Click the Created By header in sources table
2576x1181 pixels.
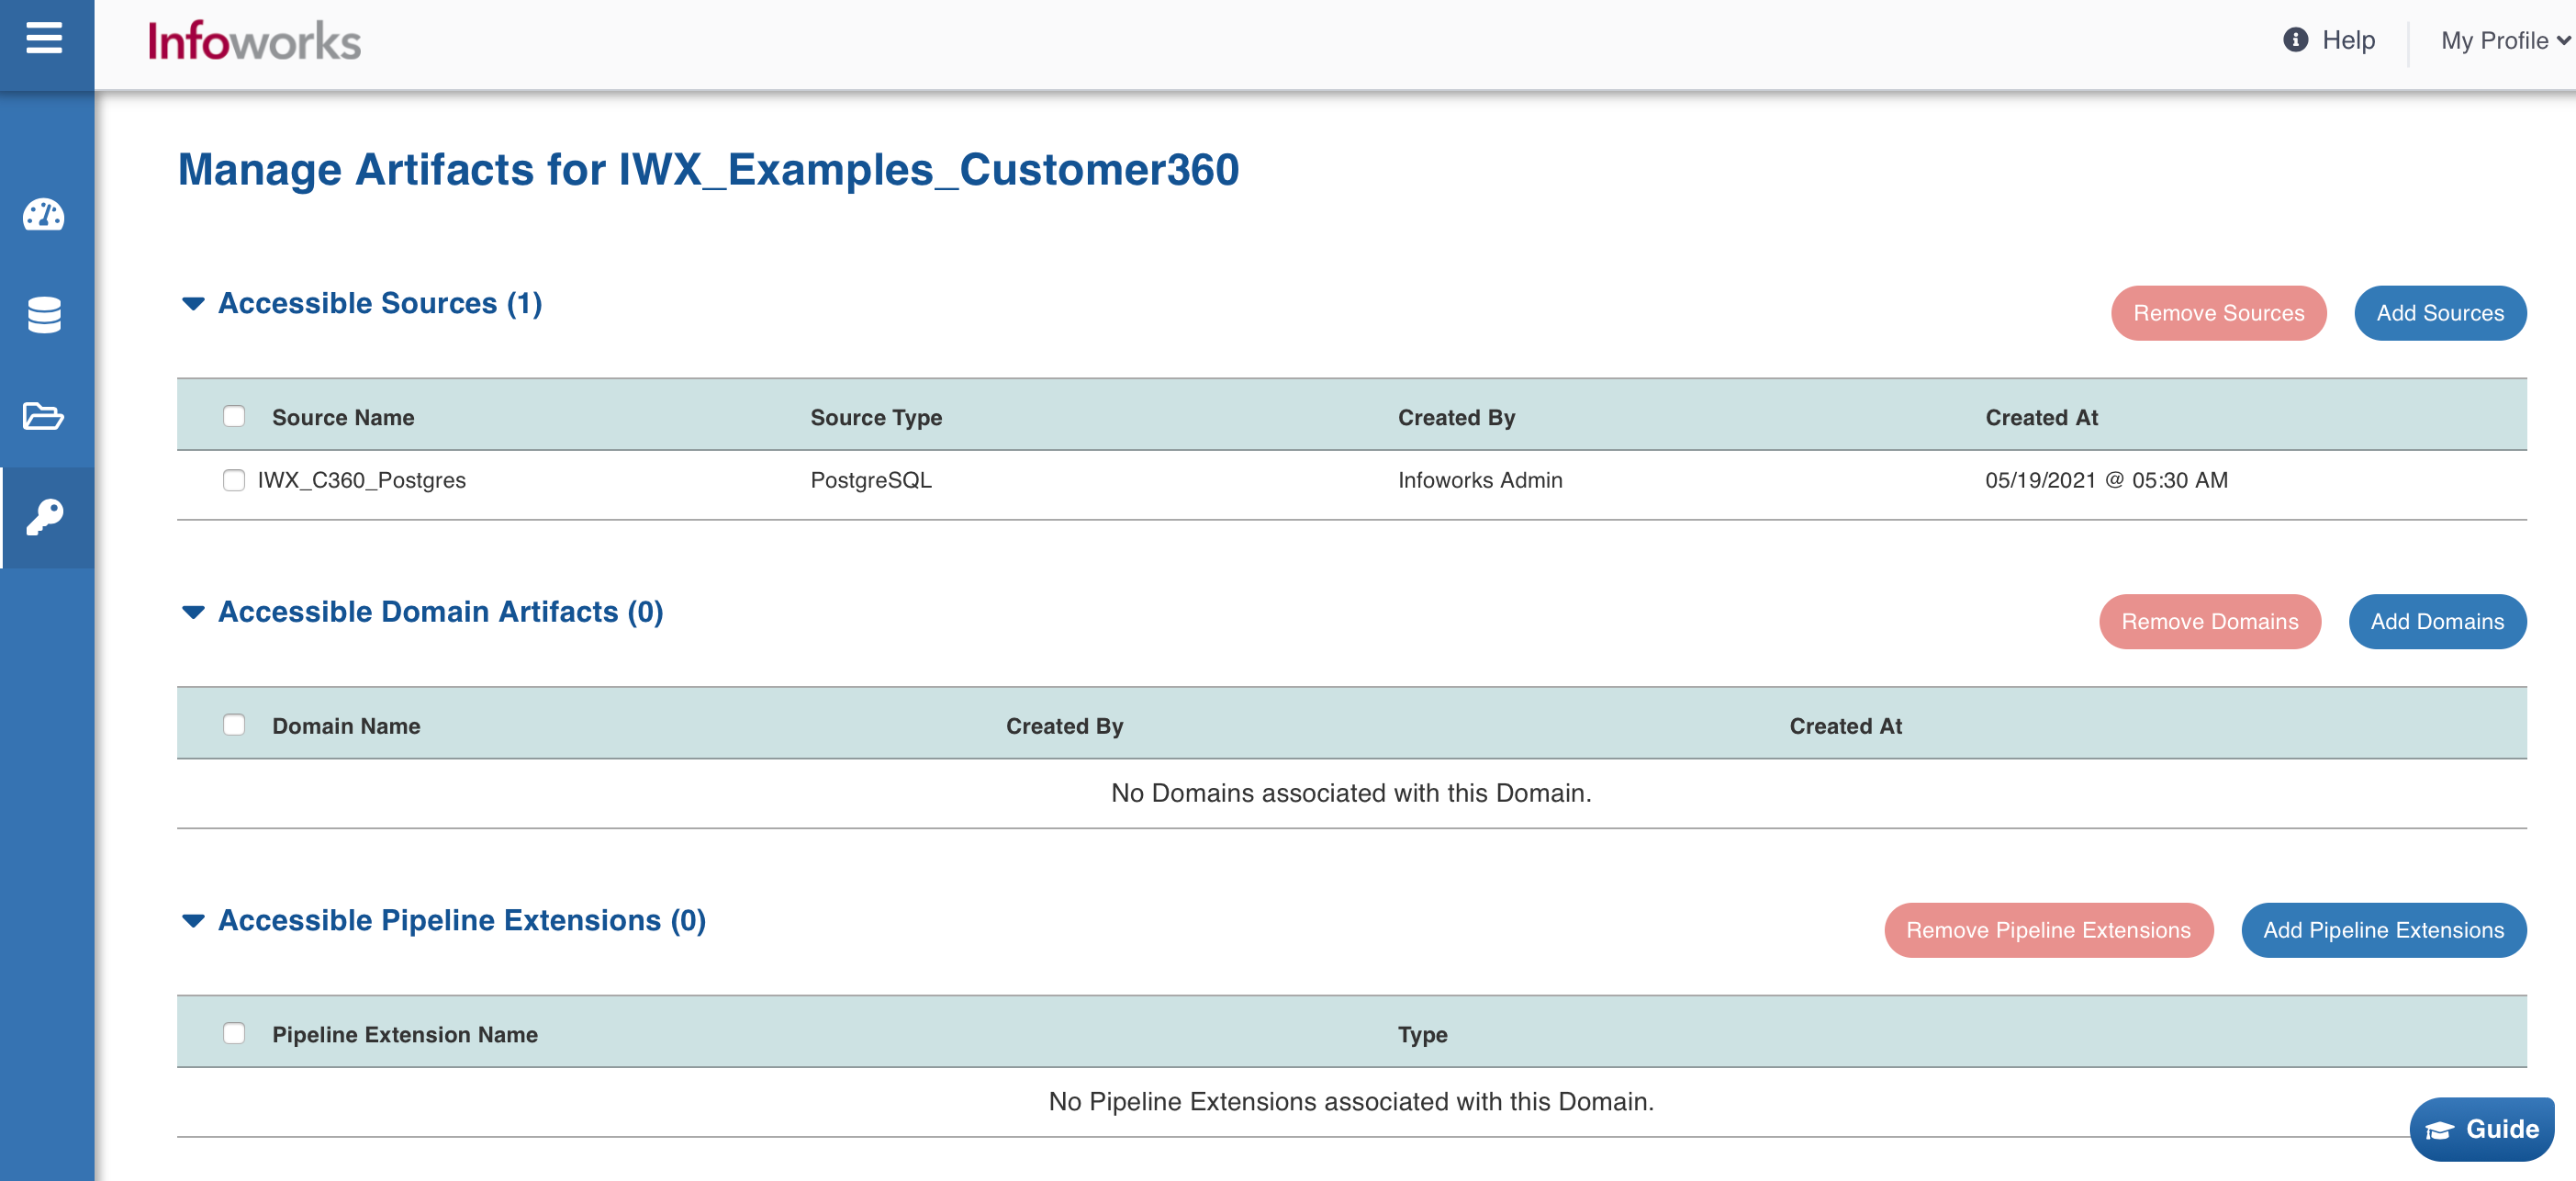click(1456, 418)
